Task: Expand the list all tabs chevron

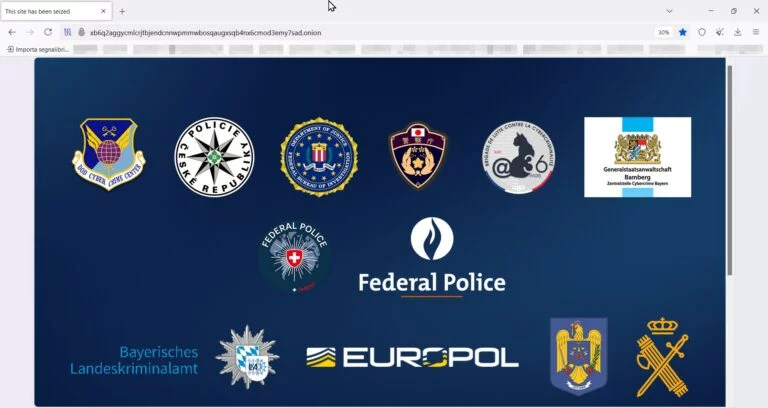Action: [670, 11]
